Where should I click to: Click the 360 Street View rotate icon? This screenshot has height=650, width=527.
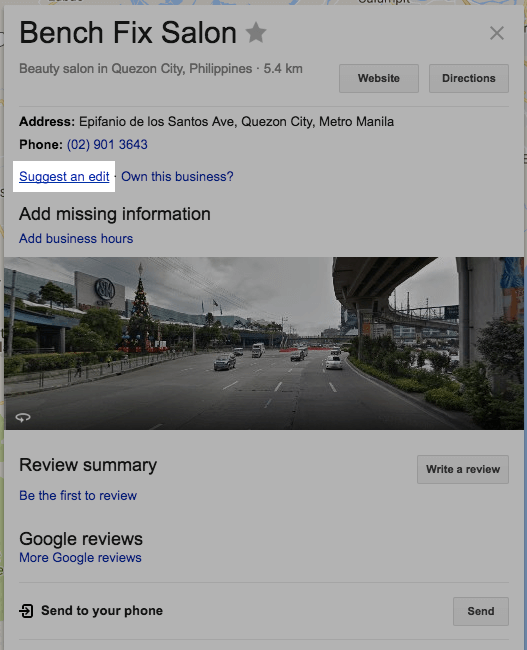click(x=23, y=417)
